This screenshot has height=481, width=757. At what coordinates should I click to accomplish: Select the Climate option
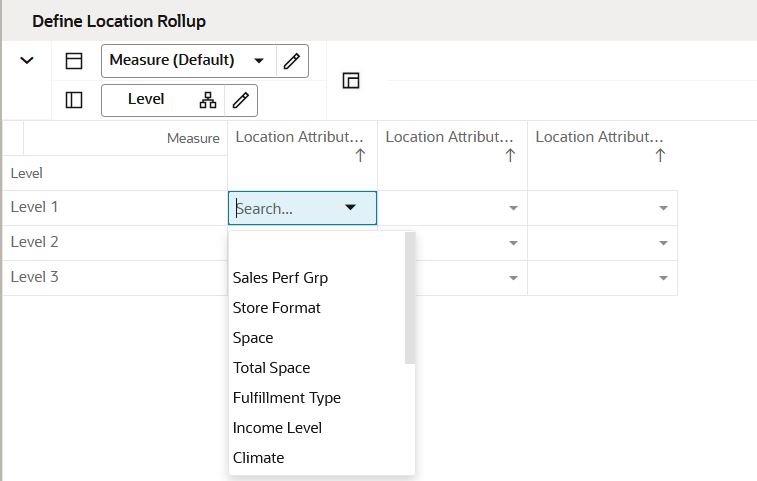point(259,458)
